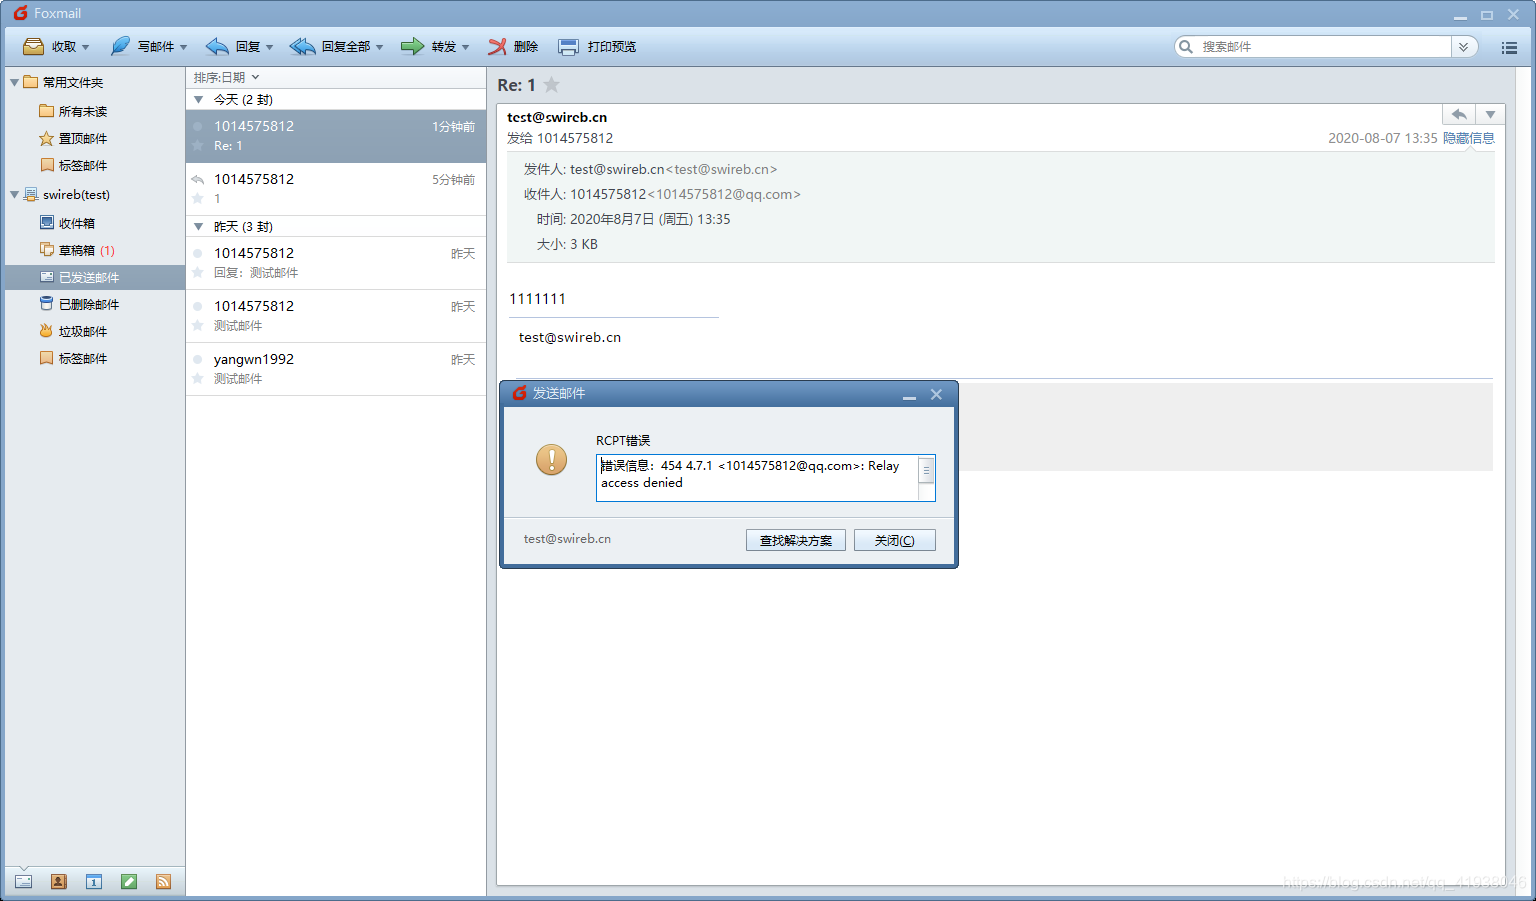Star the 回复: 测试邮件 message
Image resolution: width=1536 pixels, height=901 pixels.
coord(198,273)
